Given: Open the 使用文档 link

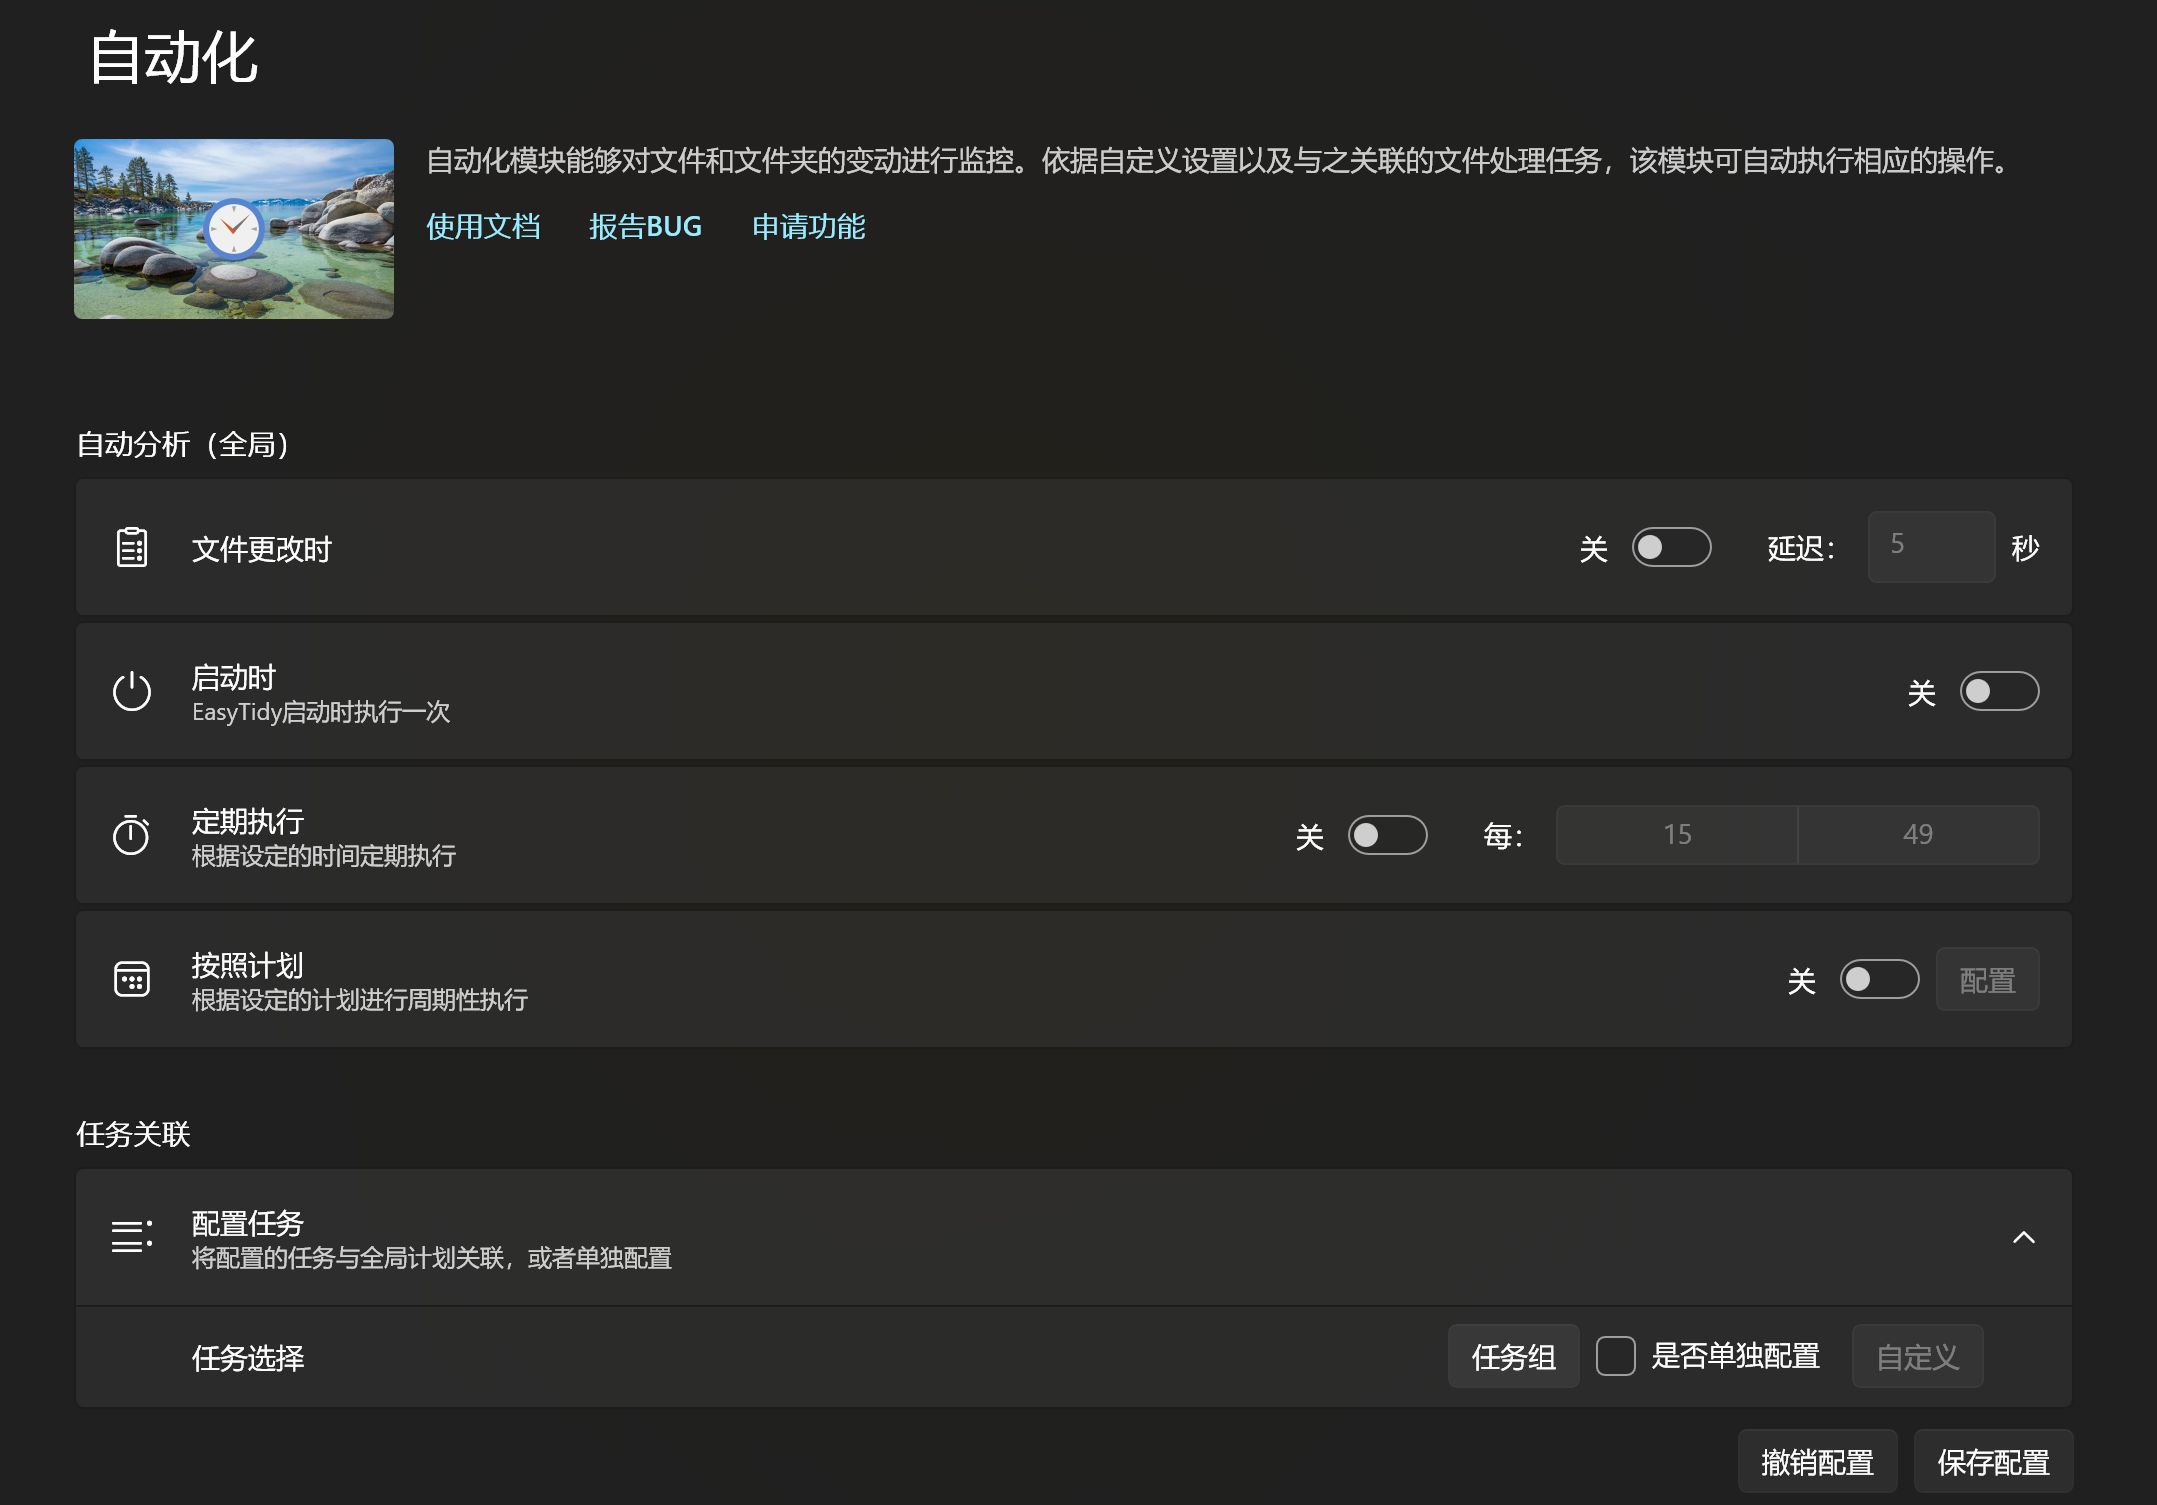Looking at the screenshot, I should pos(483,227).
